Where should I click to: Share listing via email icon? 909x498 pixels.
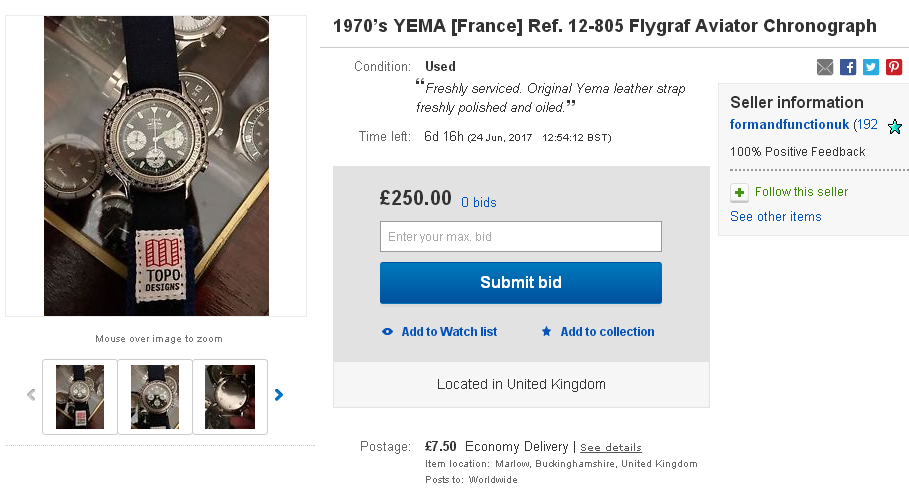point(825,67)
